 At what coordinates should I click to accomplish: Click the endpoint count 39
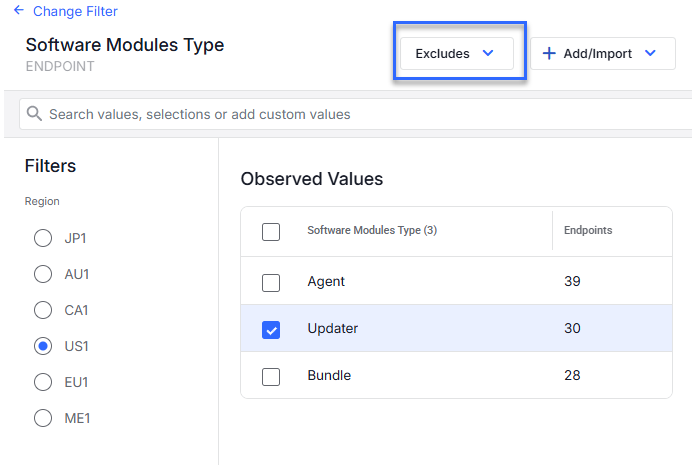(572, 281)
